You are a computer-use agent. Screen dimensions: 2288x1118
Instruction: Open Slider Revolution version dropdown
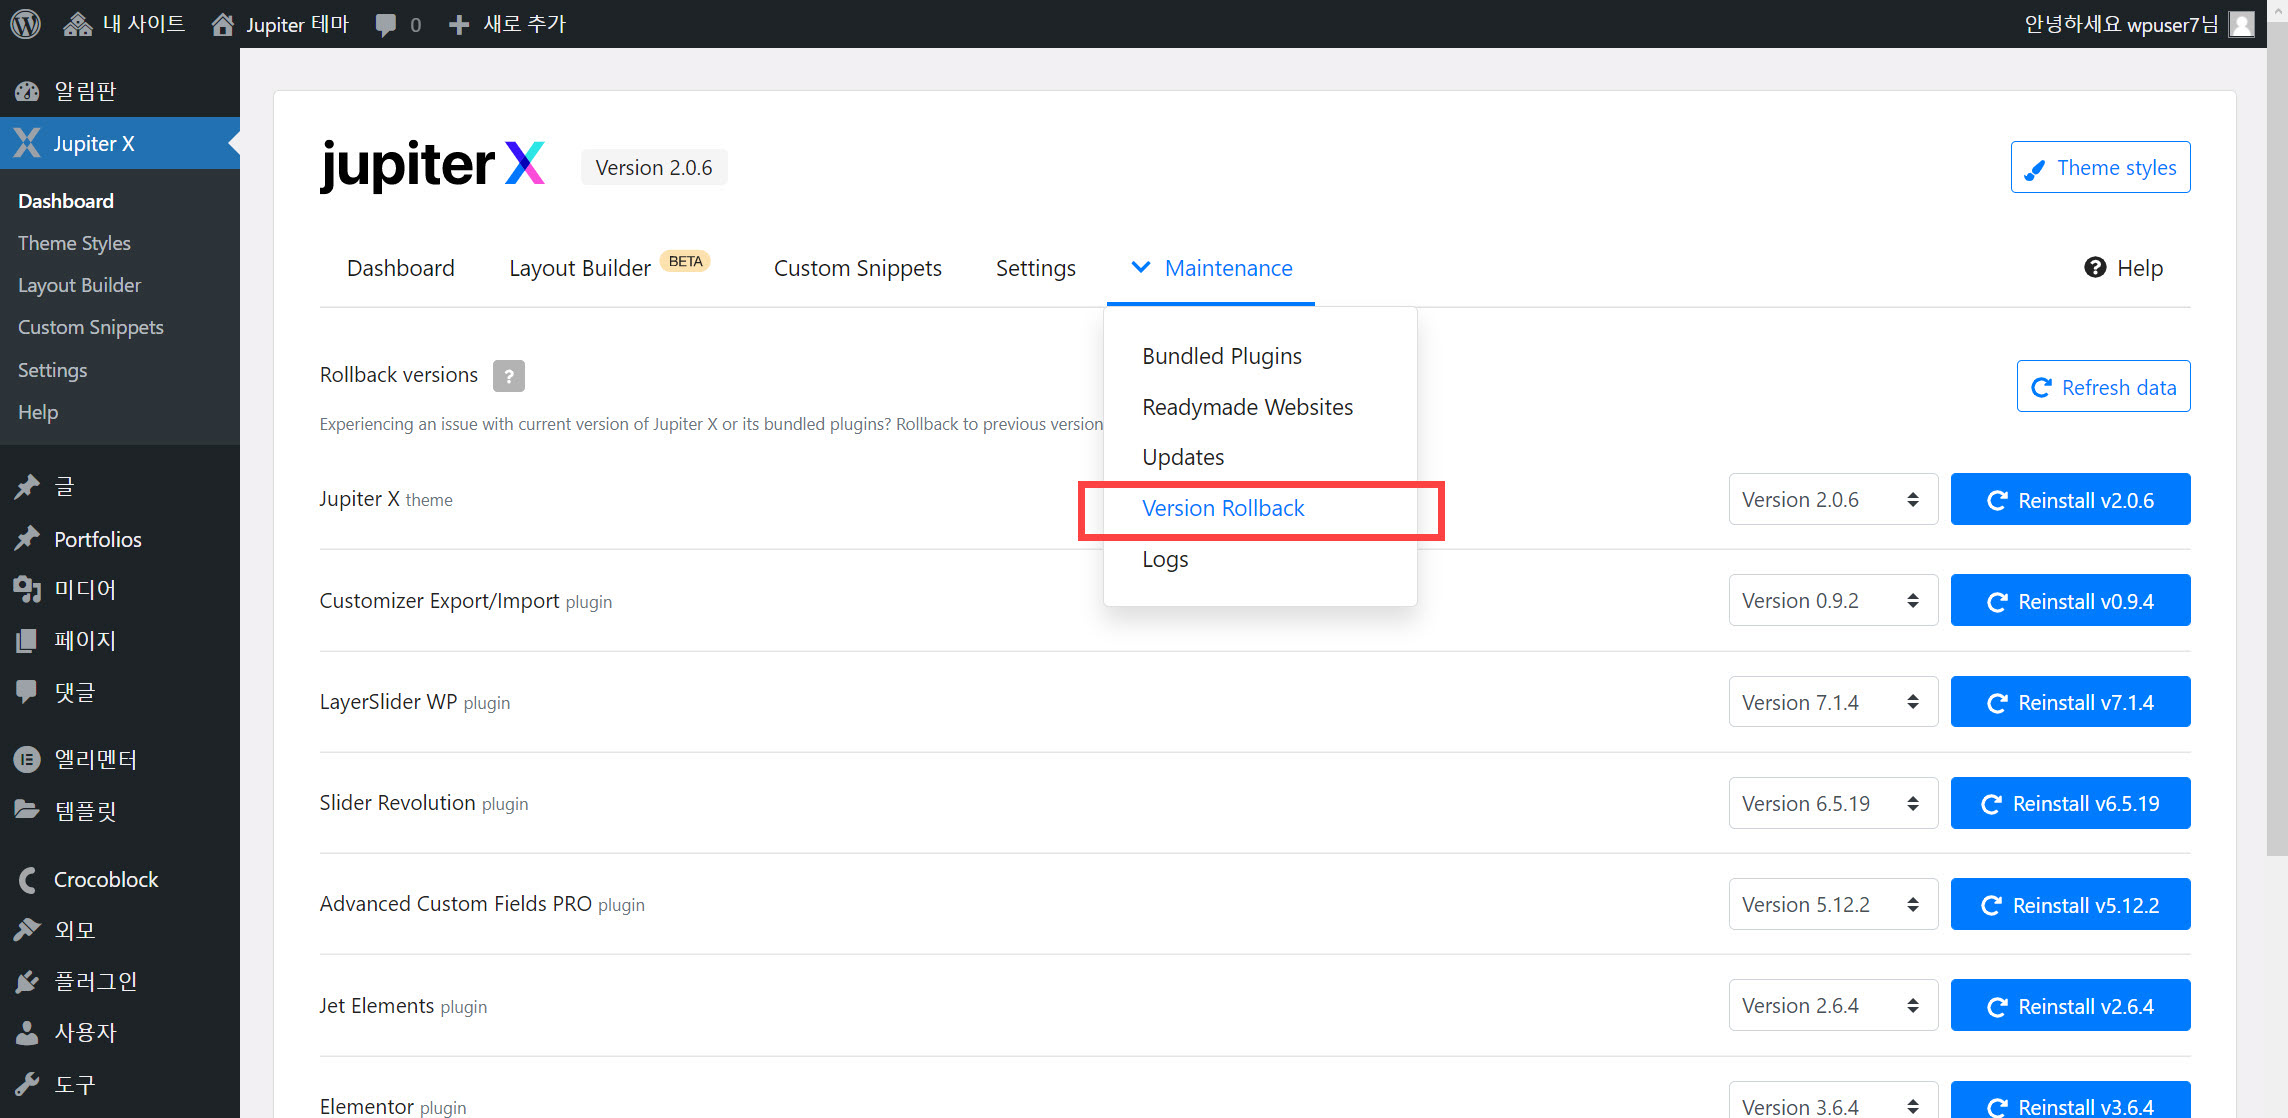[1832, 804]
